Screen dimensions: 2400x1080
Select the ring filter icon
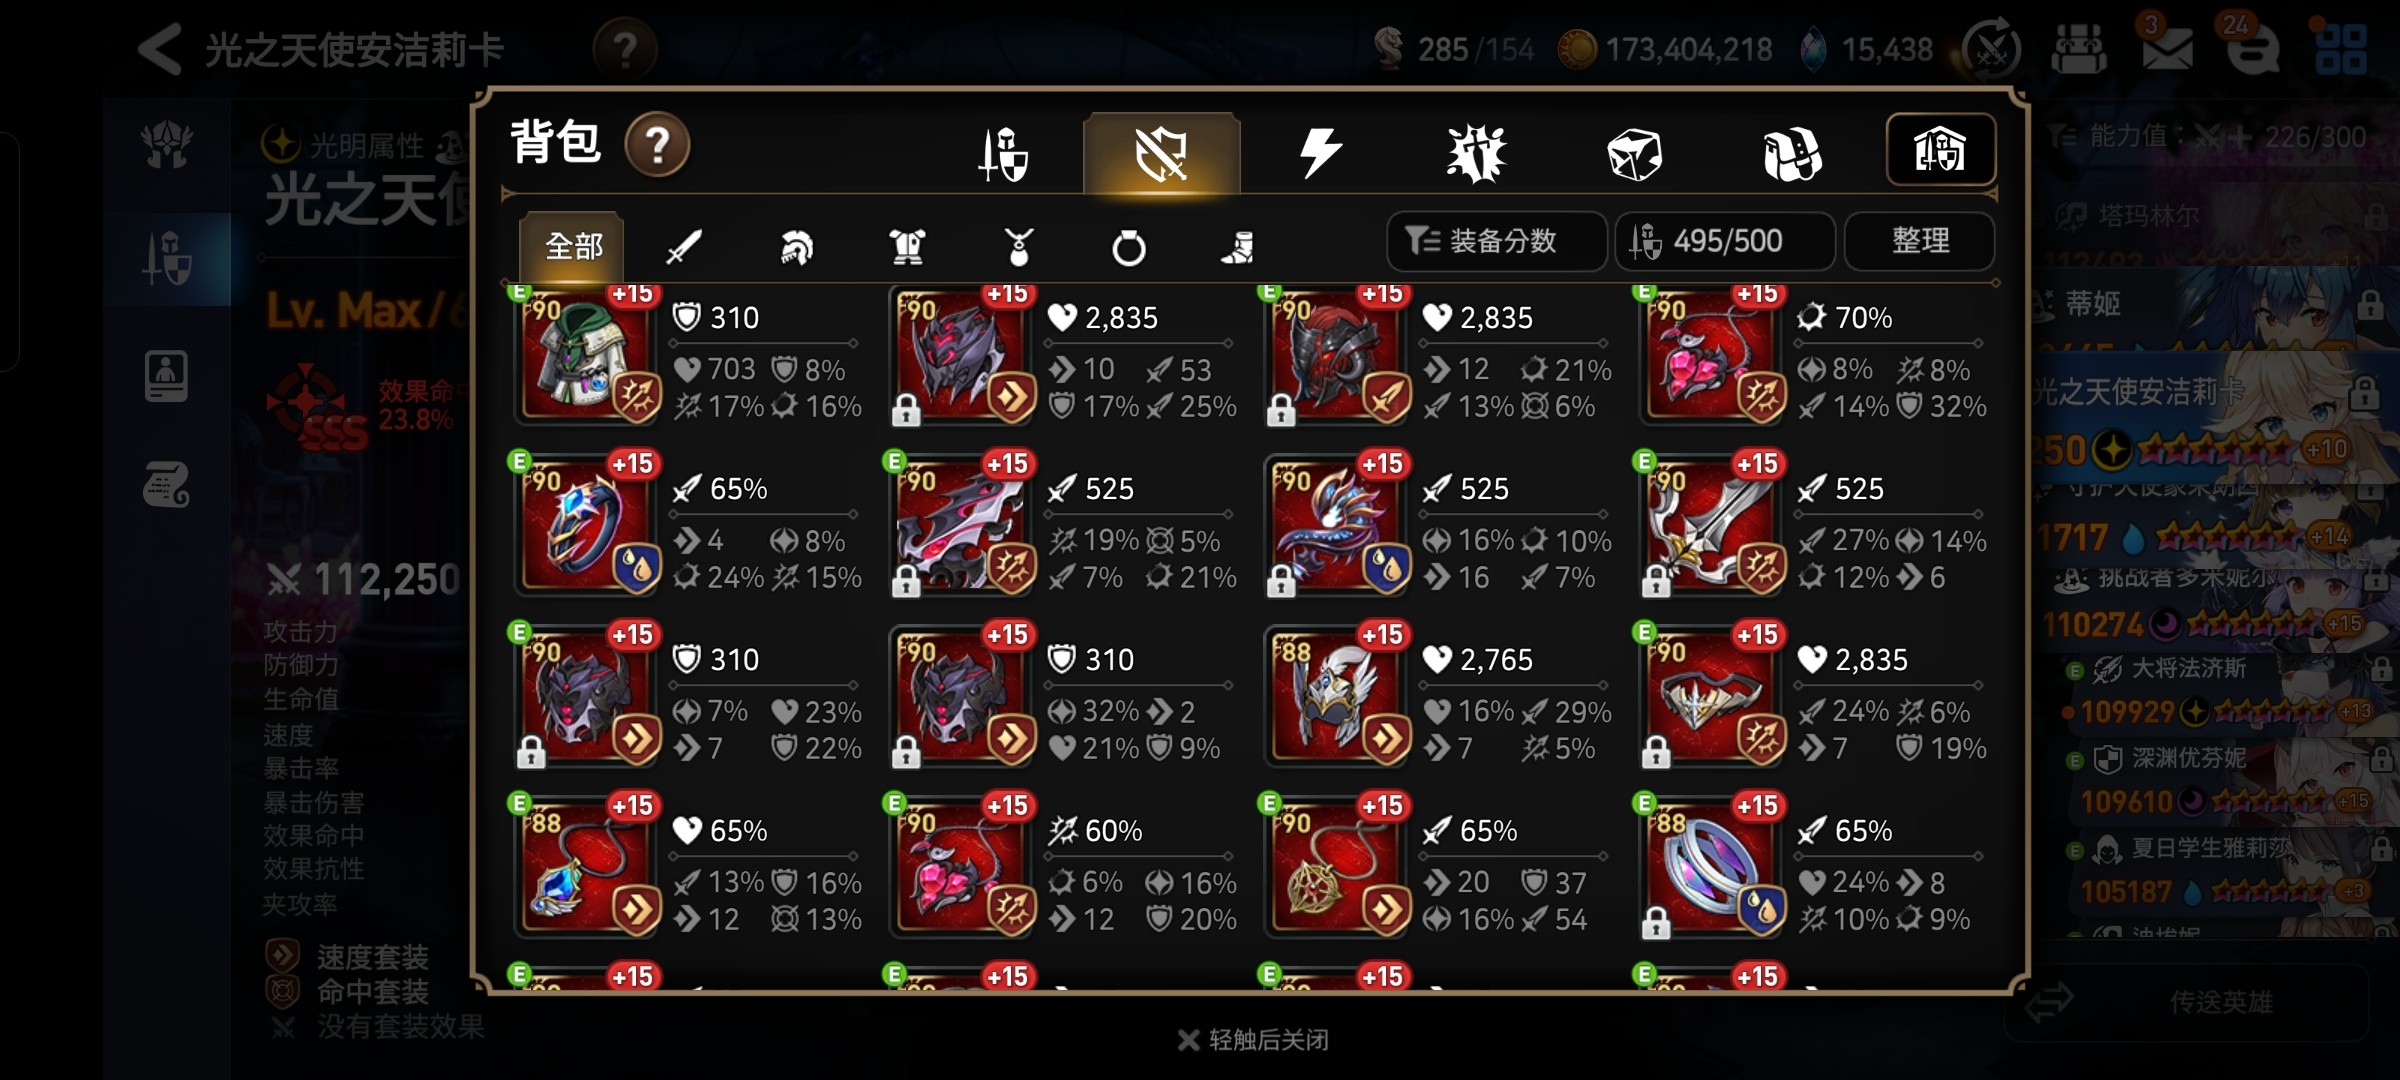click(x=1129, y=246)
